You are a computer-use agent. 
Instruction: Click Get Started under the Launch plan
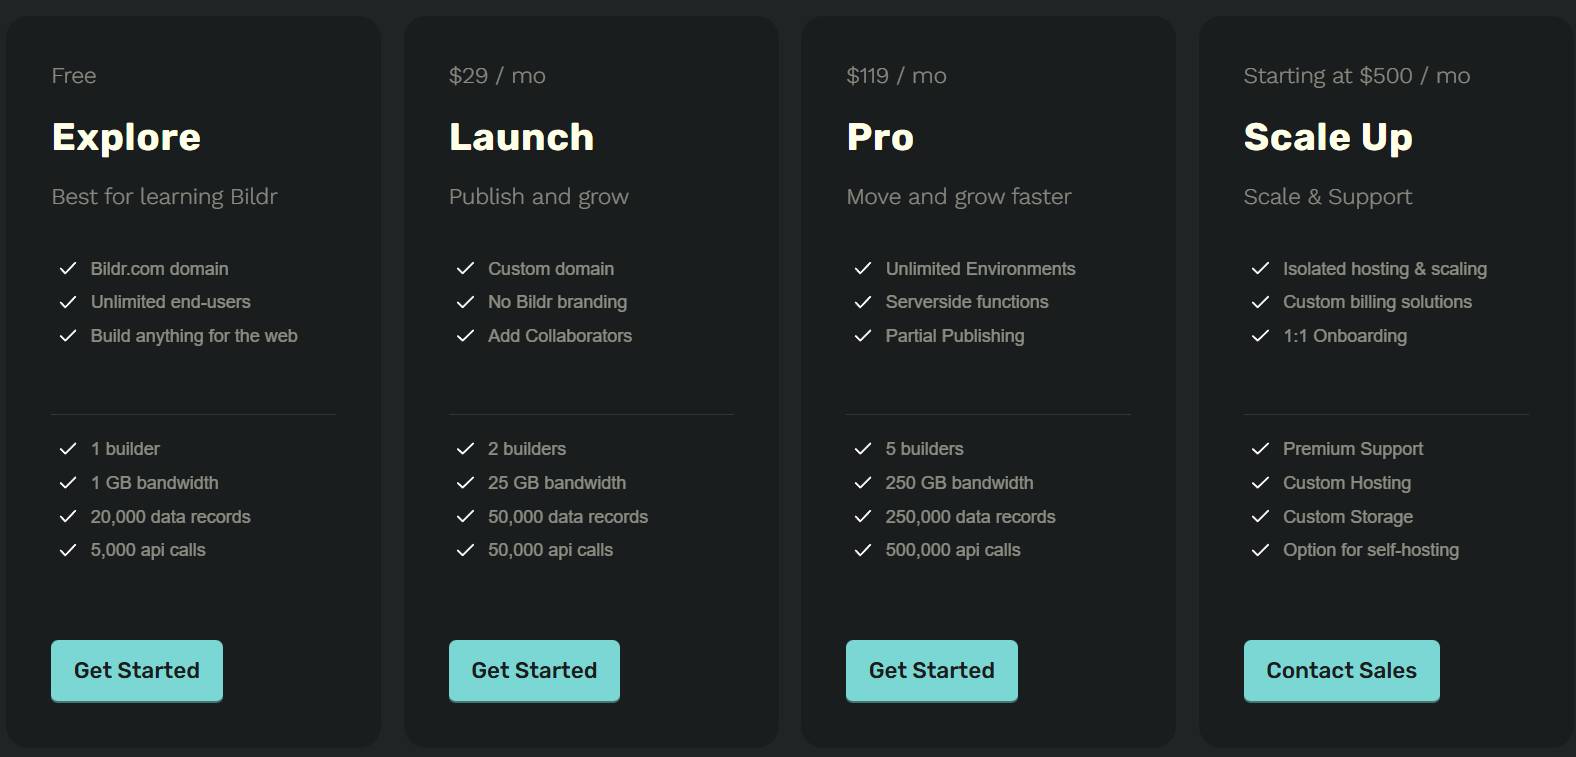(x=534, y=670)
